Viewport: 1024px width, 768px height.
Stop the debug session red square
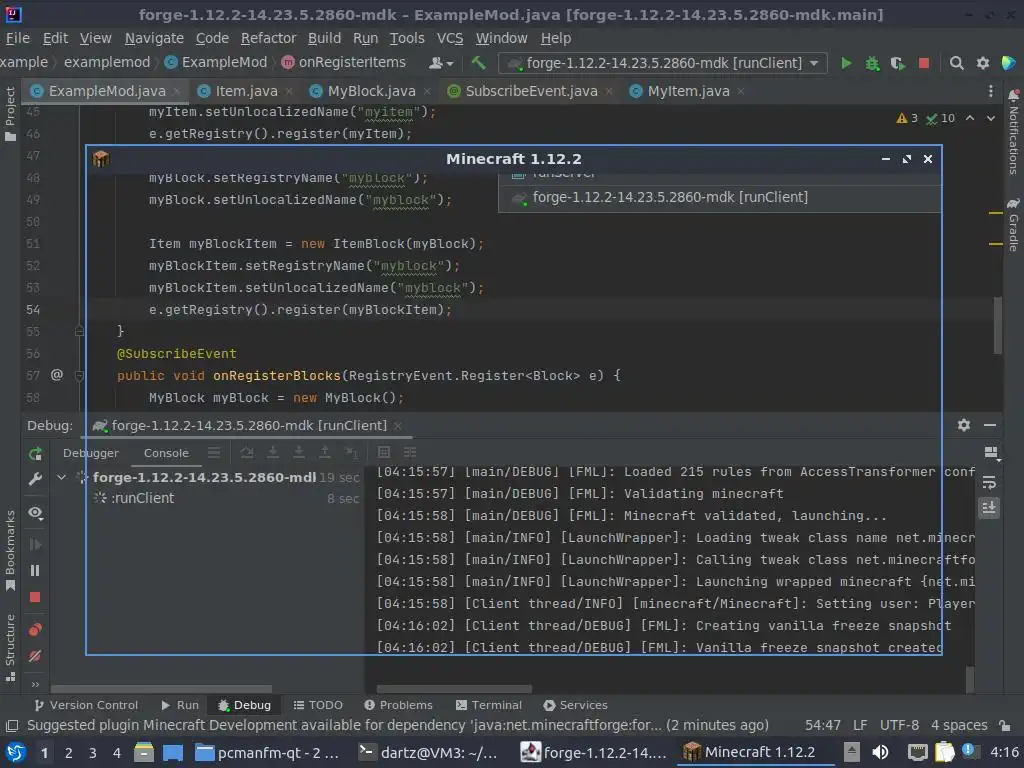(35, 598)
